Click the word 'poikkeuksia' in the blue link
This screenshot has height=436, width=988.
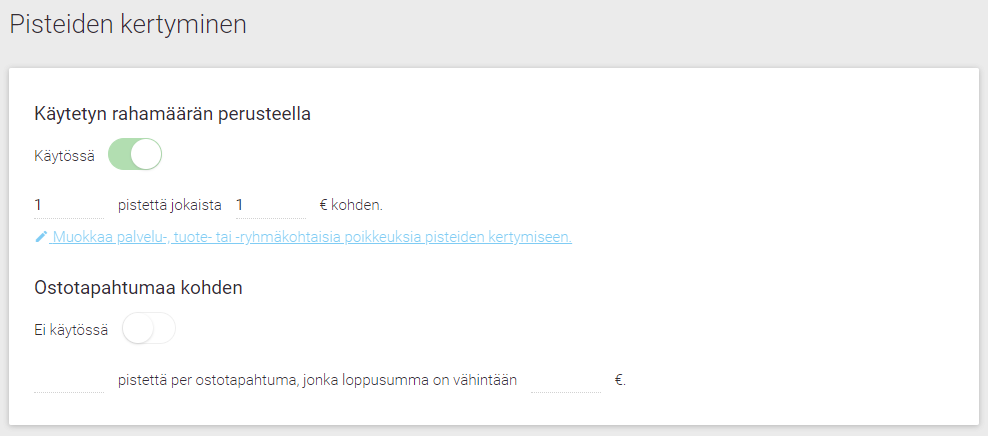tap(384, 237)
